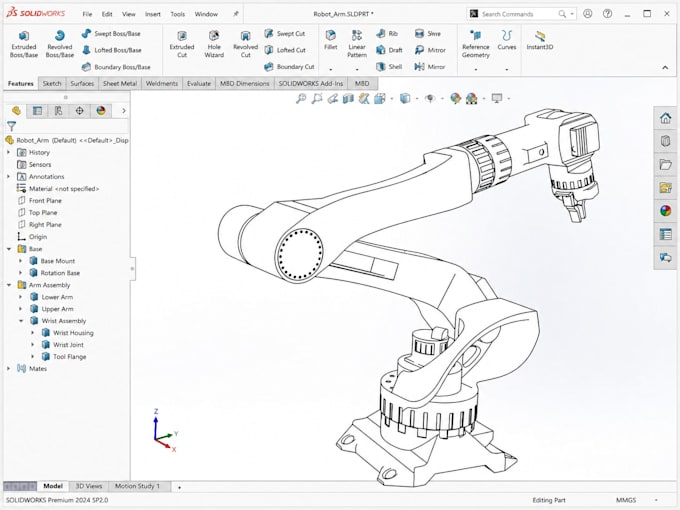The width and height of the screenshot is (680, 510).
Task: Select the Front Plane item
Action: pos(39,201)
